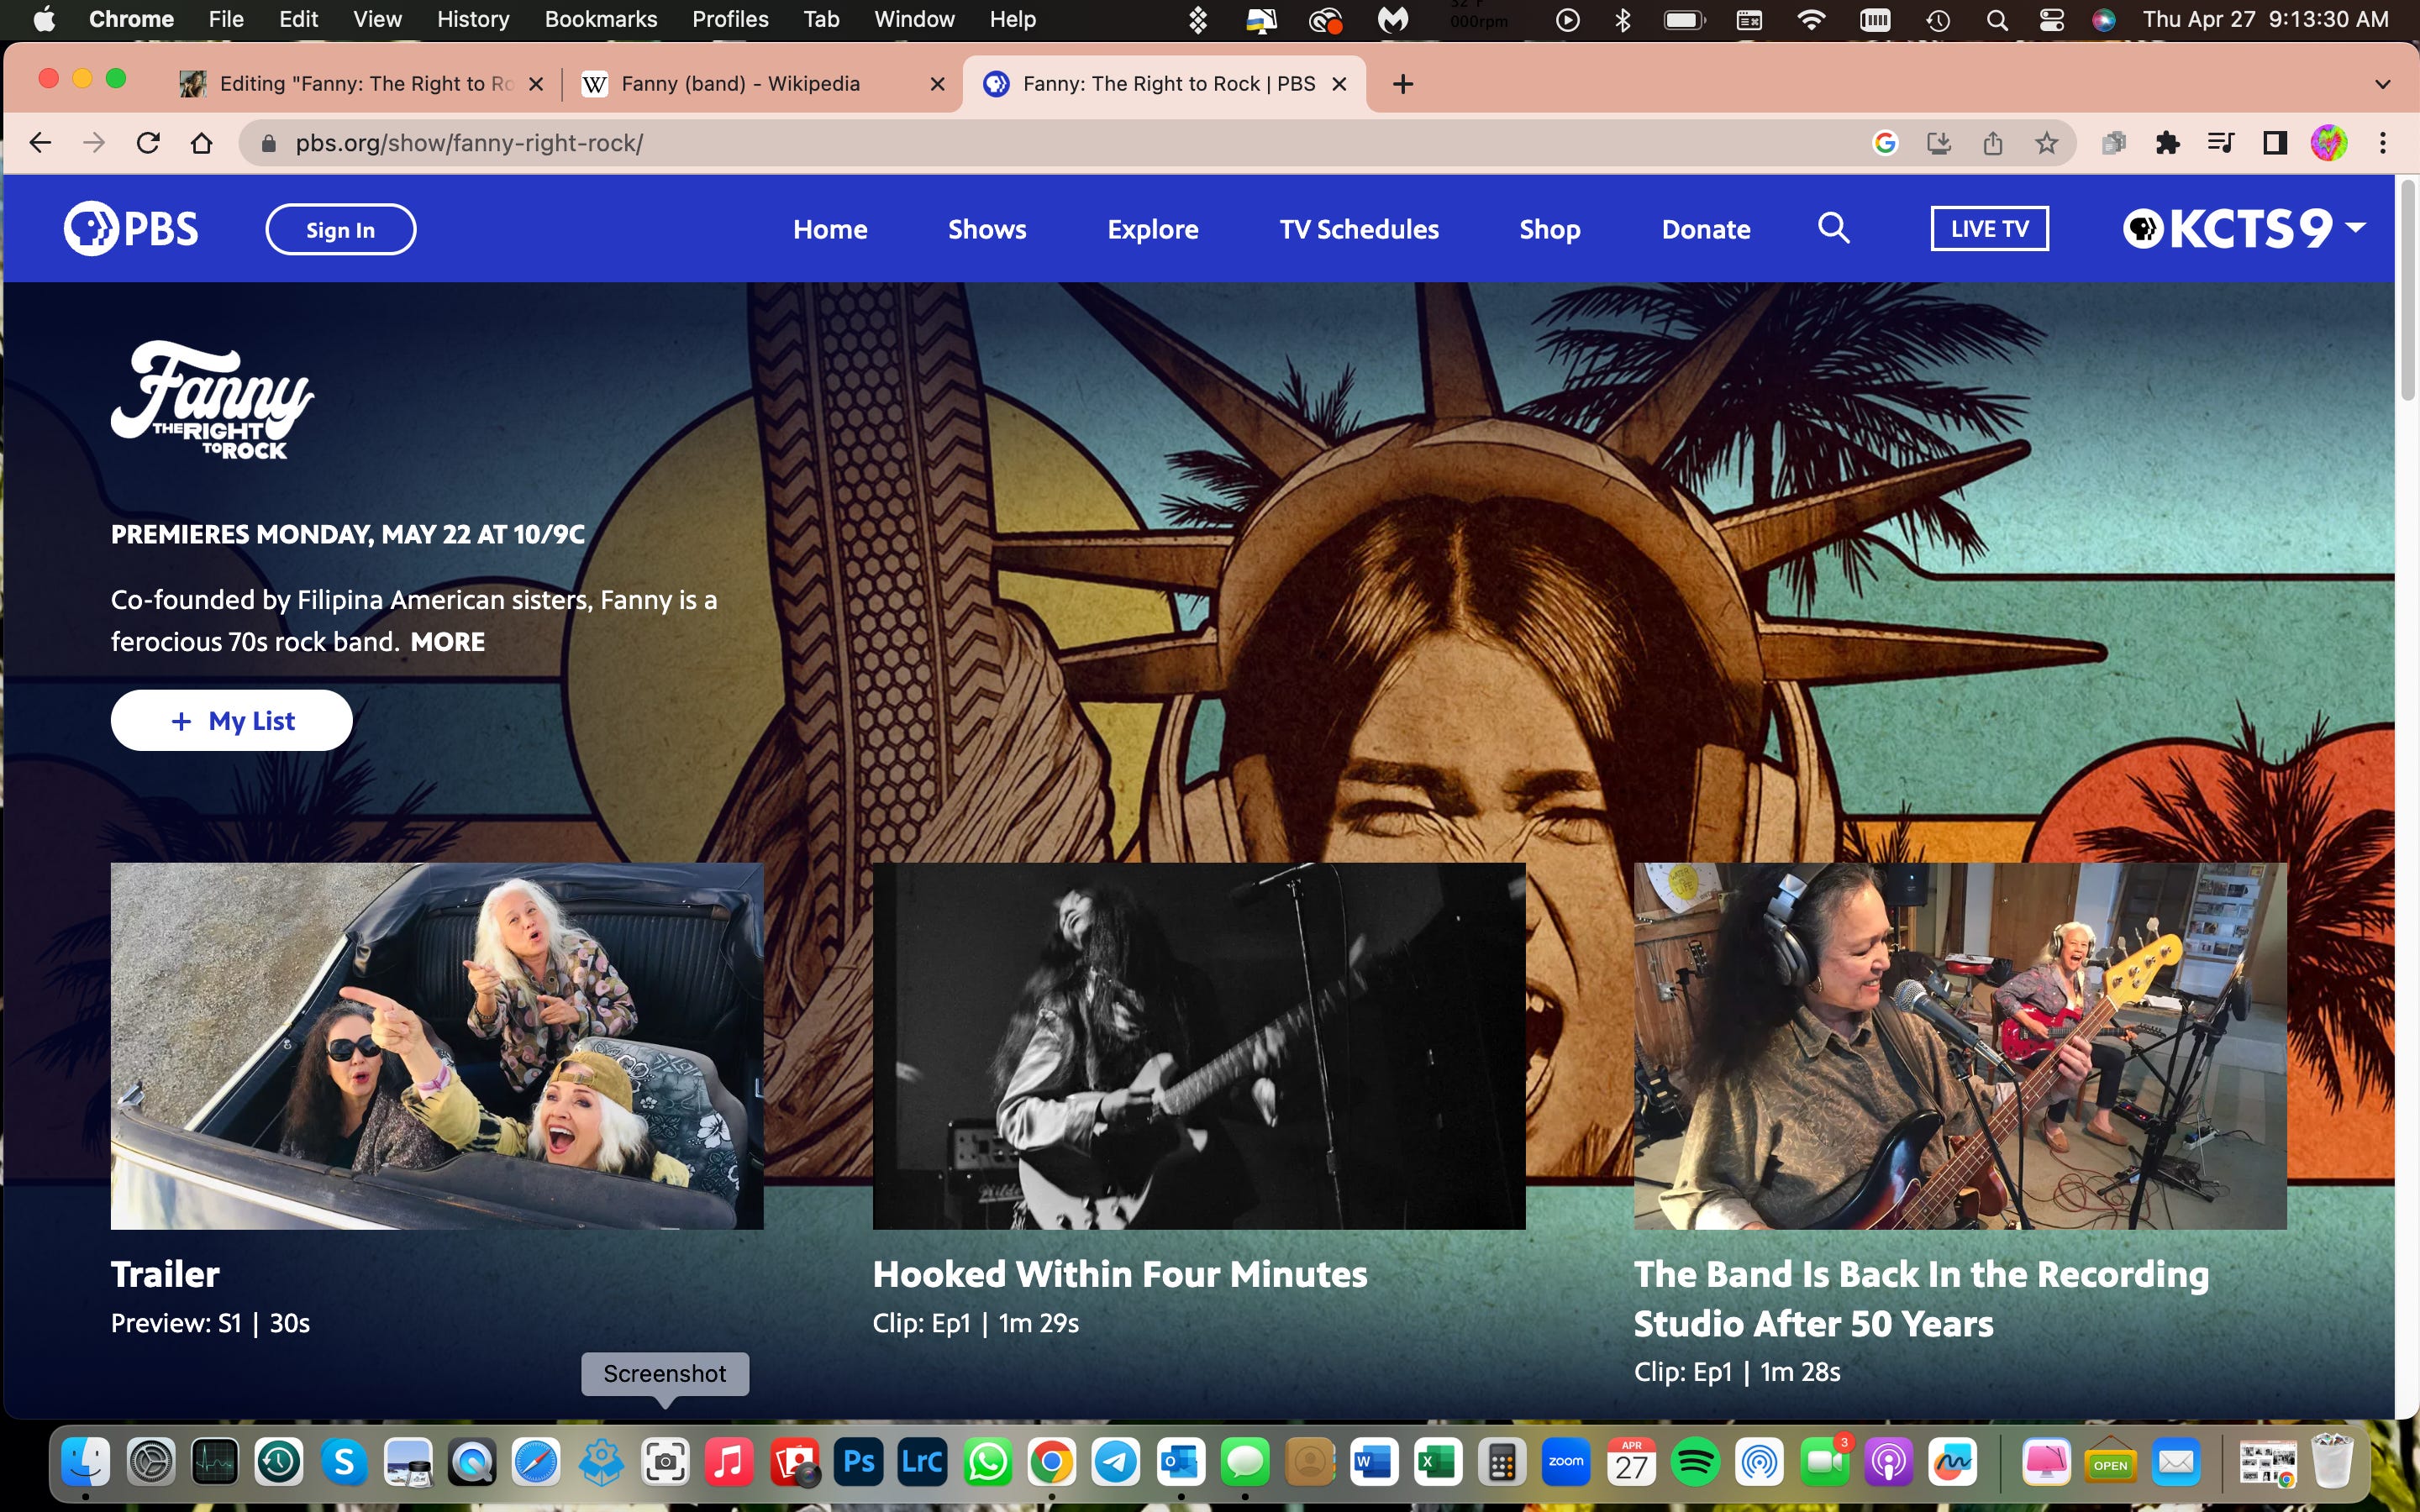2420x1512 pixels.
Task: Go back to previous page
Action: (40, 143)
